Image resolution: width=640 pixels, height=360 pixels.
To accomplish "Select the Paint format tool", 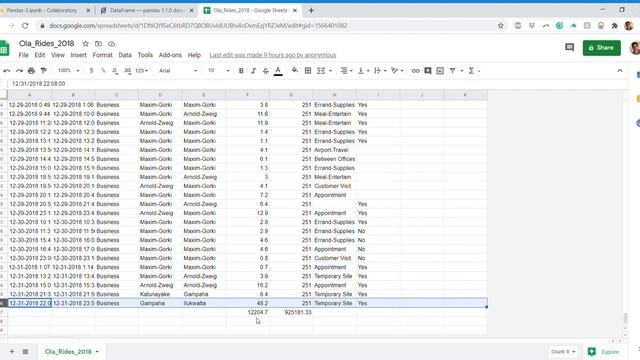I will pyautogui.click(x=44, y=71).
